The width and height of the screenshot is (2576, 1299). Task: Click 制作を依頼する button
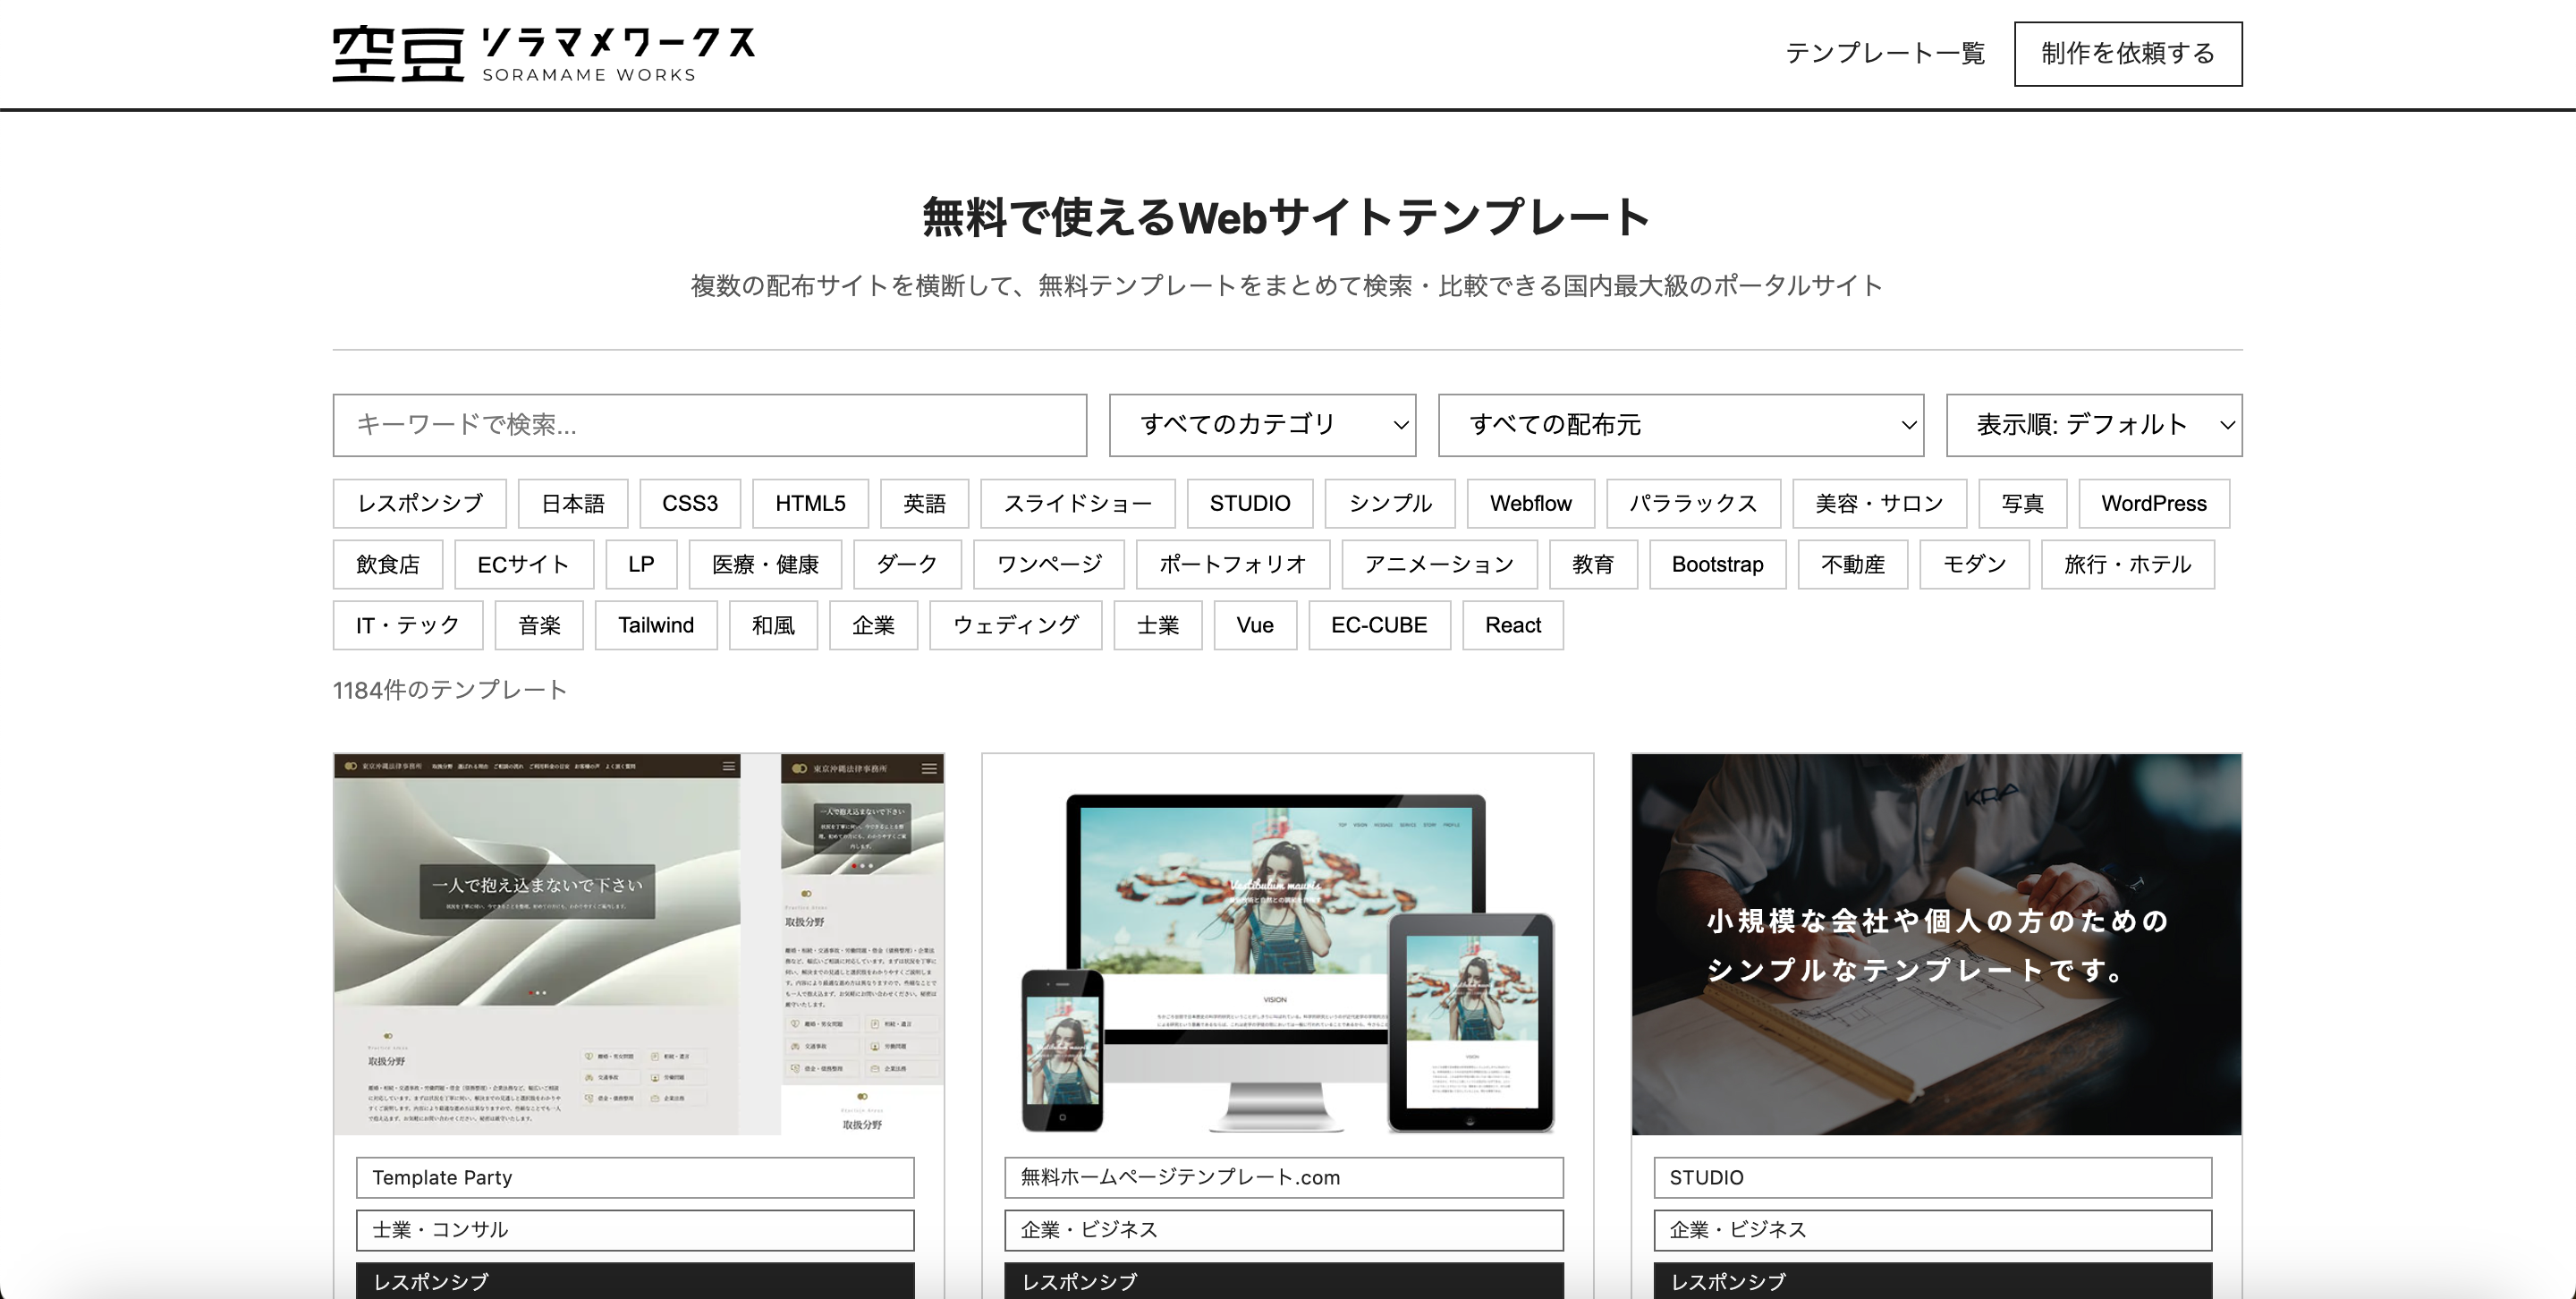point(2127,54)
